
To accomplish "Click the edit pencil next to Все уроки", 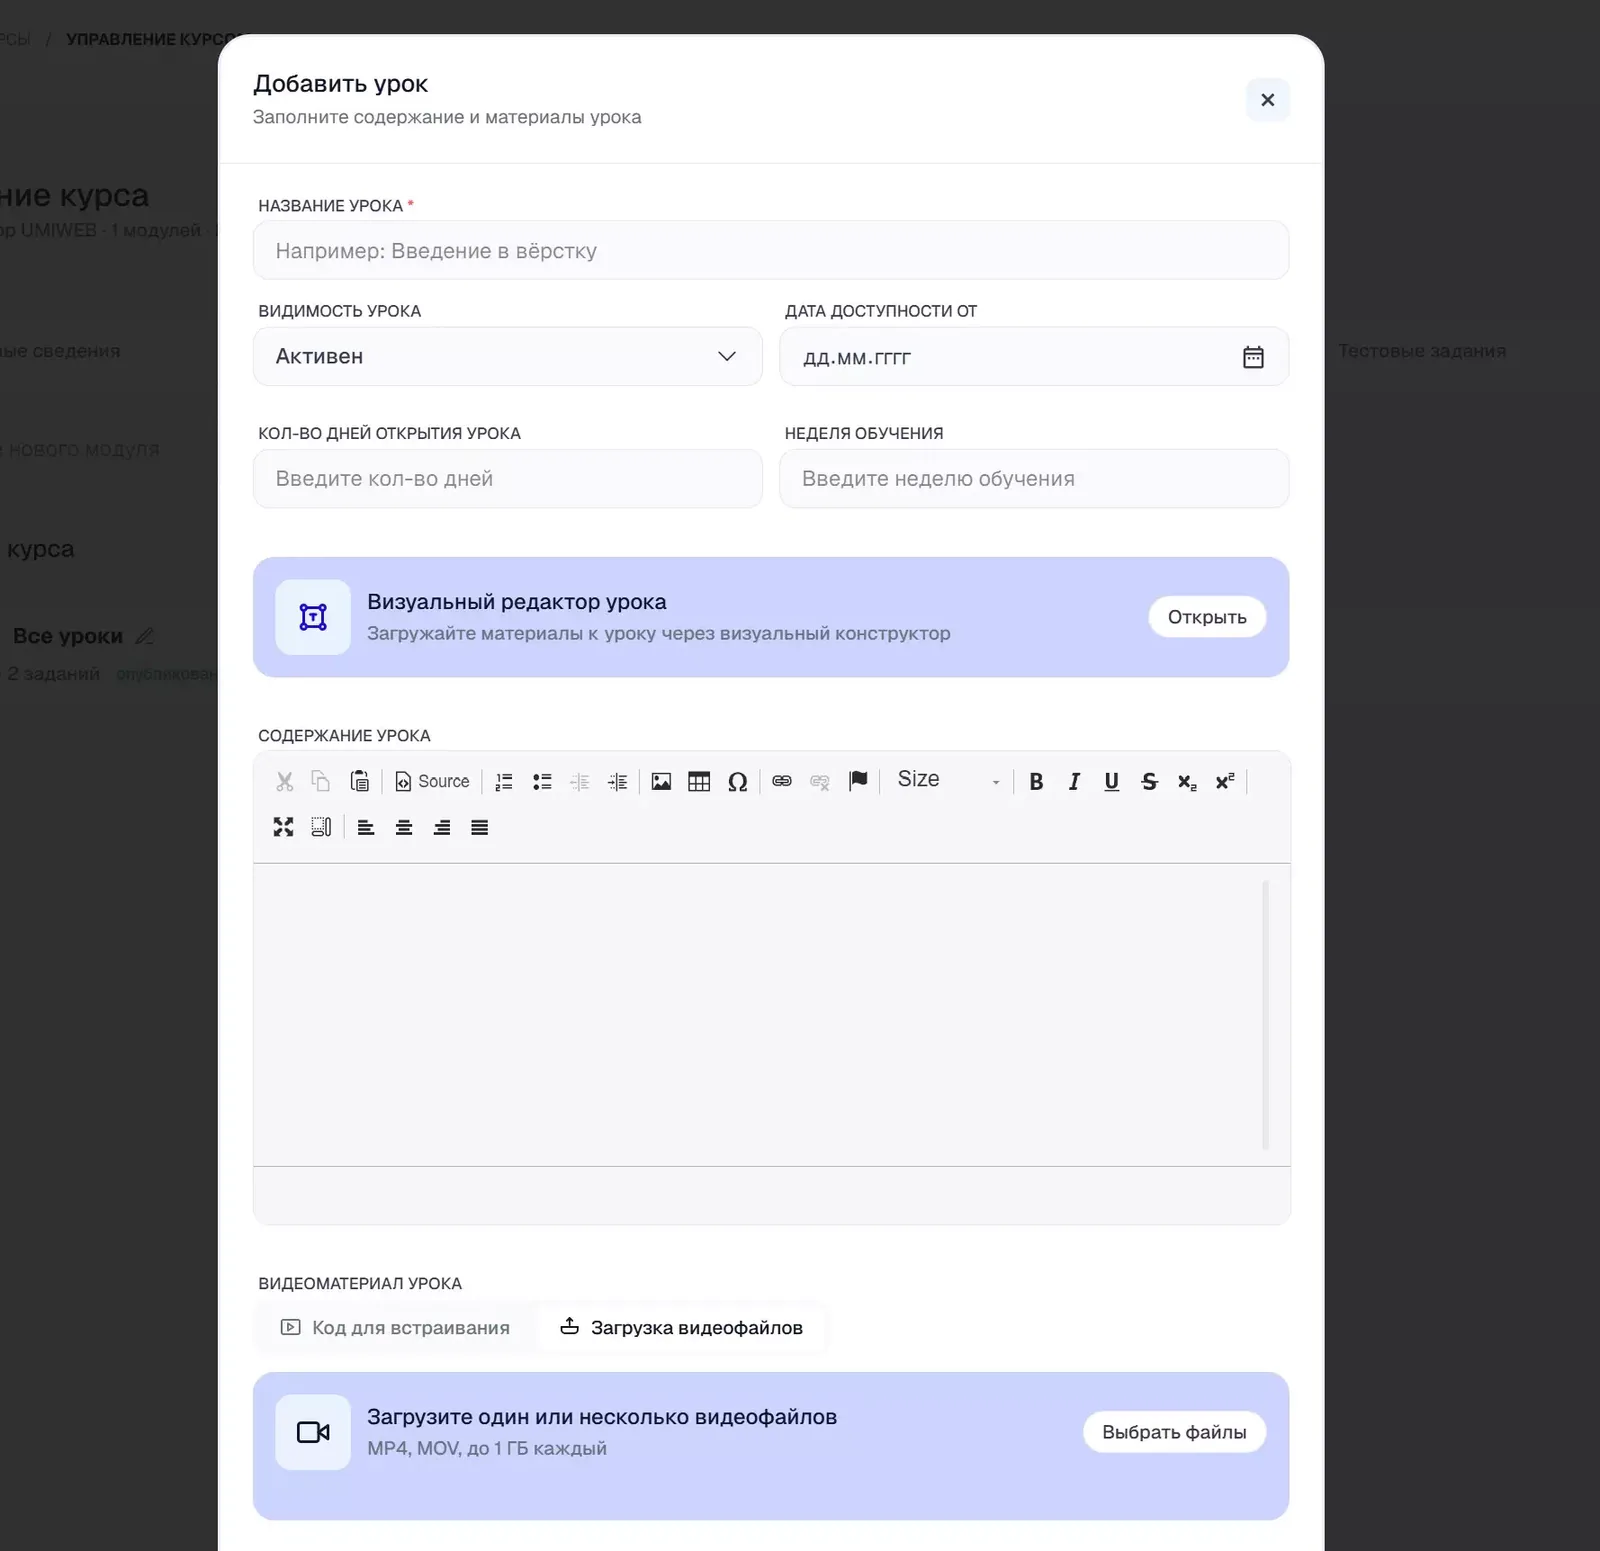I will click(x=145, y=636).
